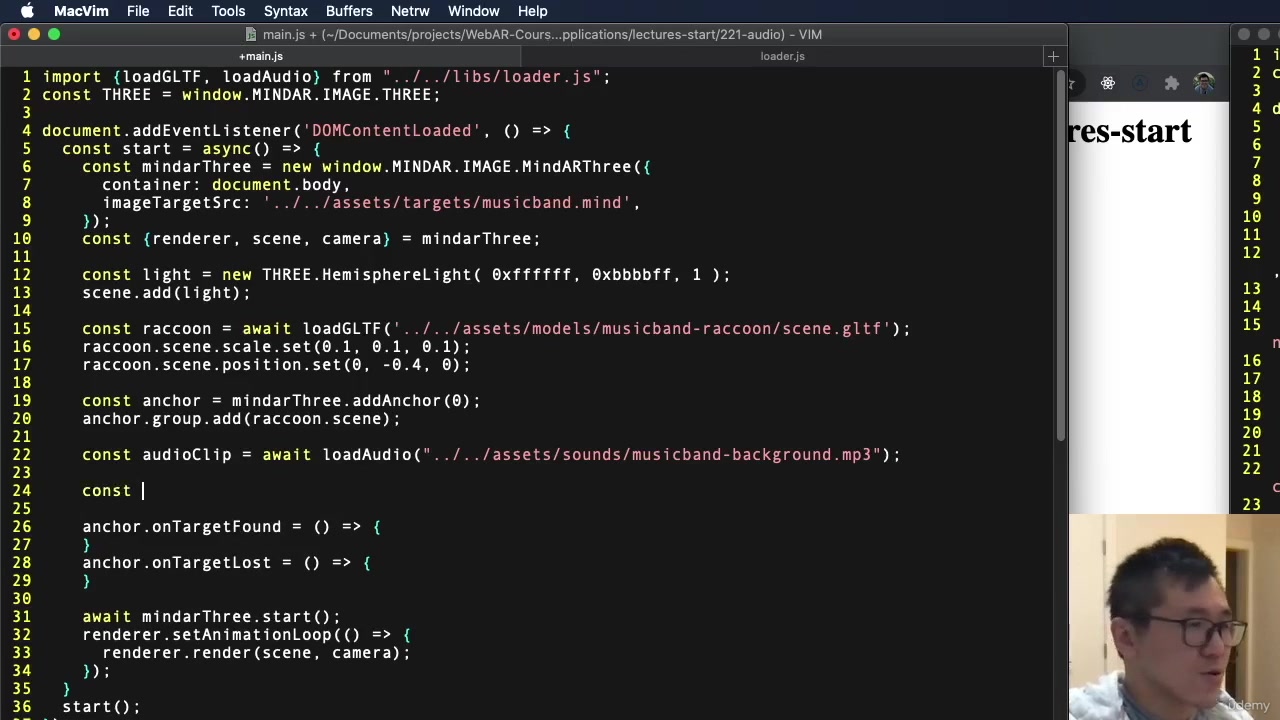Click the browser extensions puzzle icon
This screenshot has width=1280, height=720.
1171,83
